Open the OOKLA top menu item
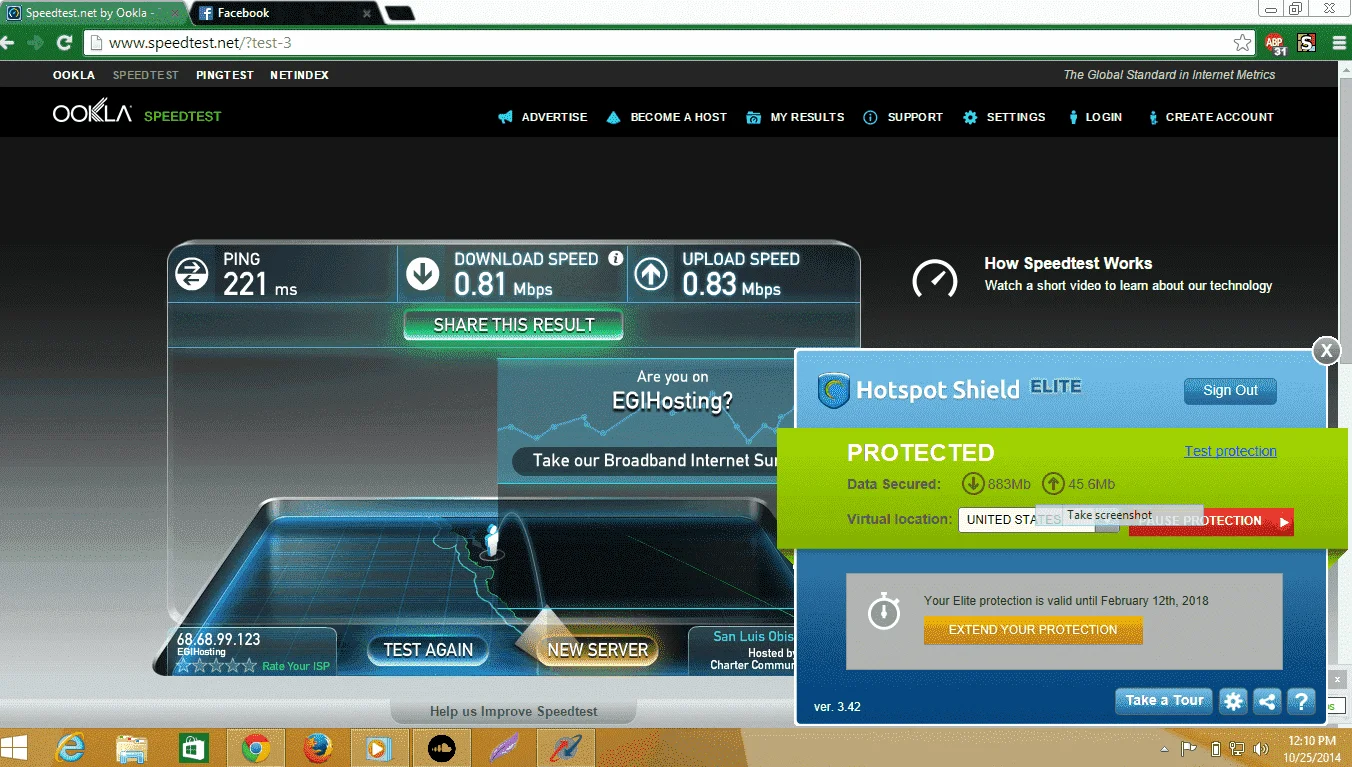 (x=74, y=75)
